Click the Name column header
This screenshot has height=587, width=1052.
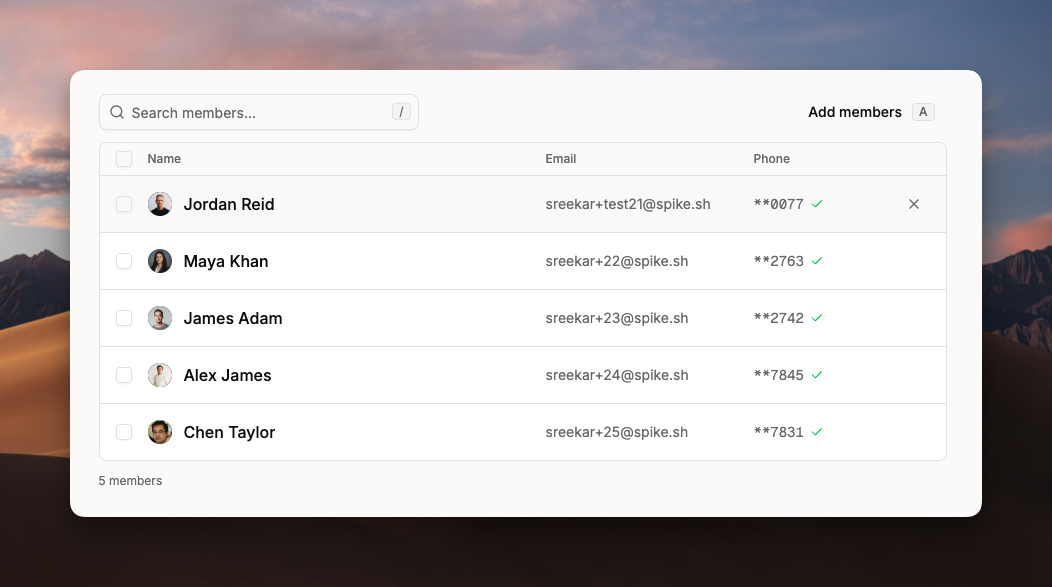pos(164,159)
